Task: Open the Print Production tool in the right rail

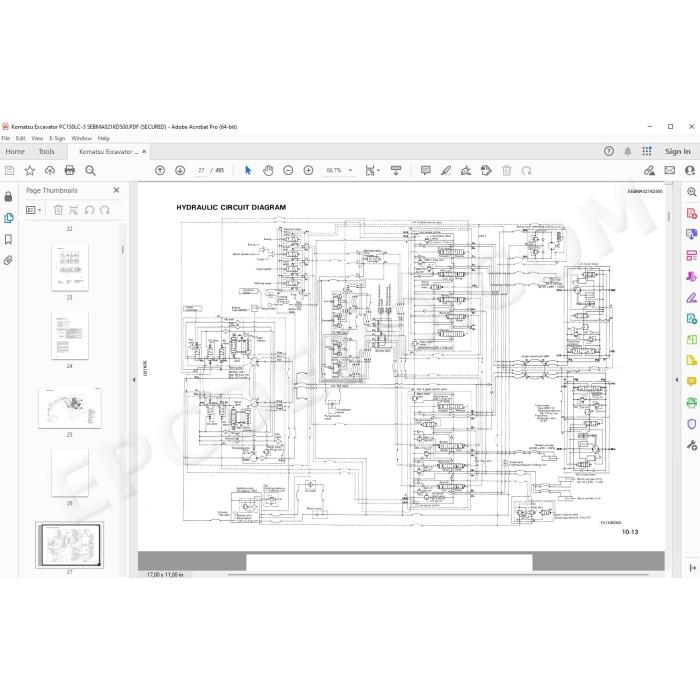Action: click(x=692, y=403)
